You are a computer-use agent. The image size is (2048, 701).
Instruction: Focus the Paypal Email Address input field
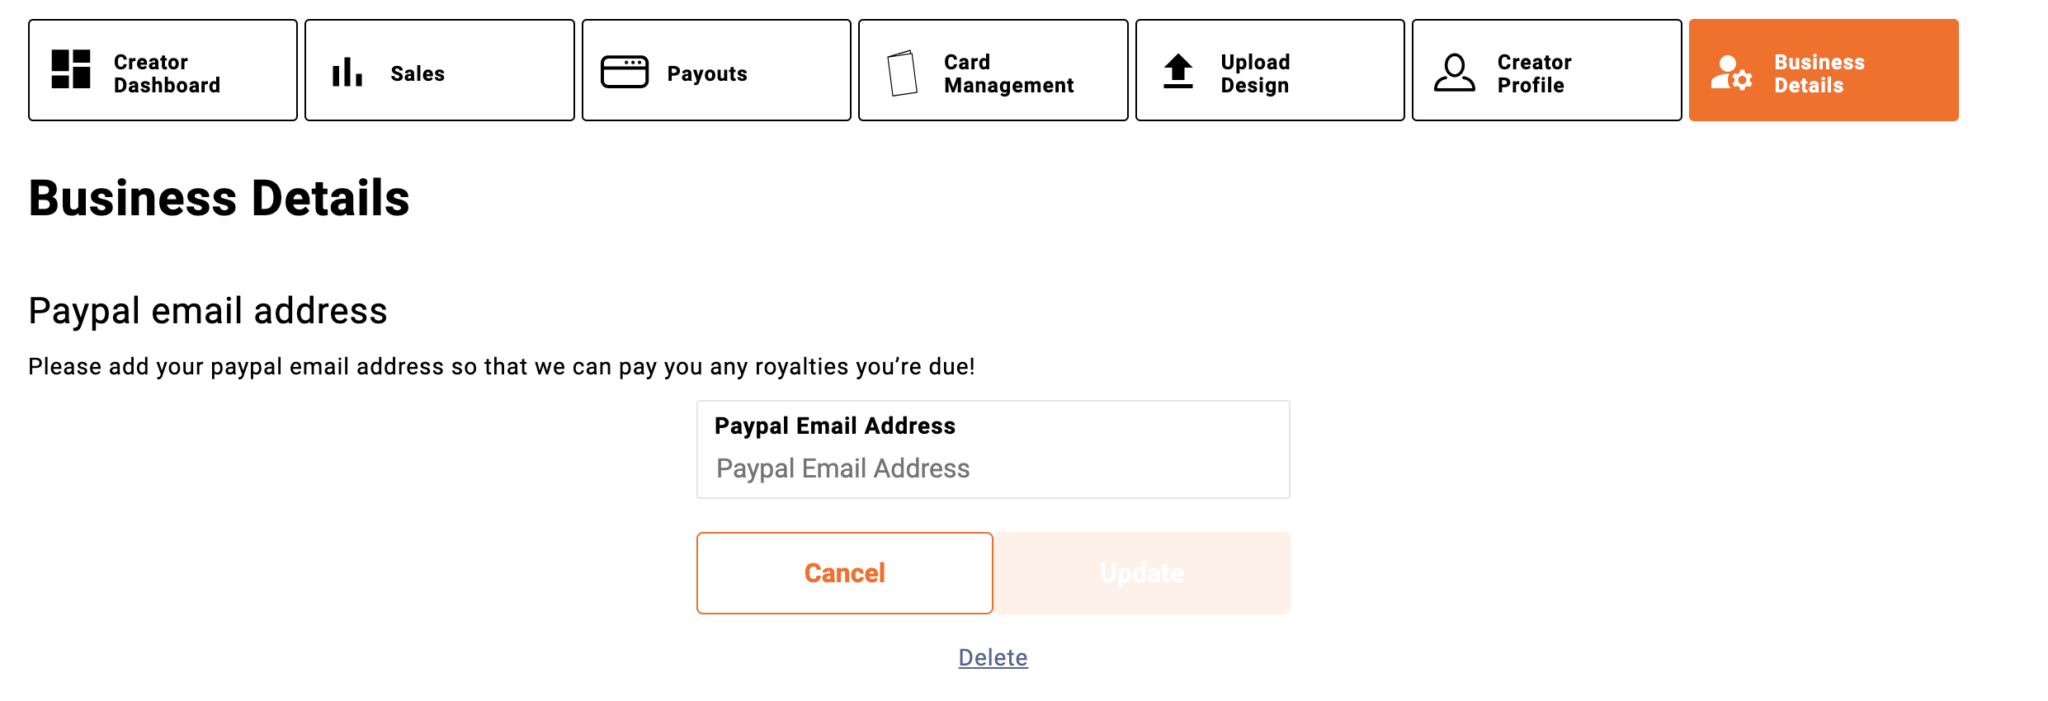click(x=992, y=469)
